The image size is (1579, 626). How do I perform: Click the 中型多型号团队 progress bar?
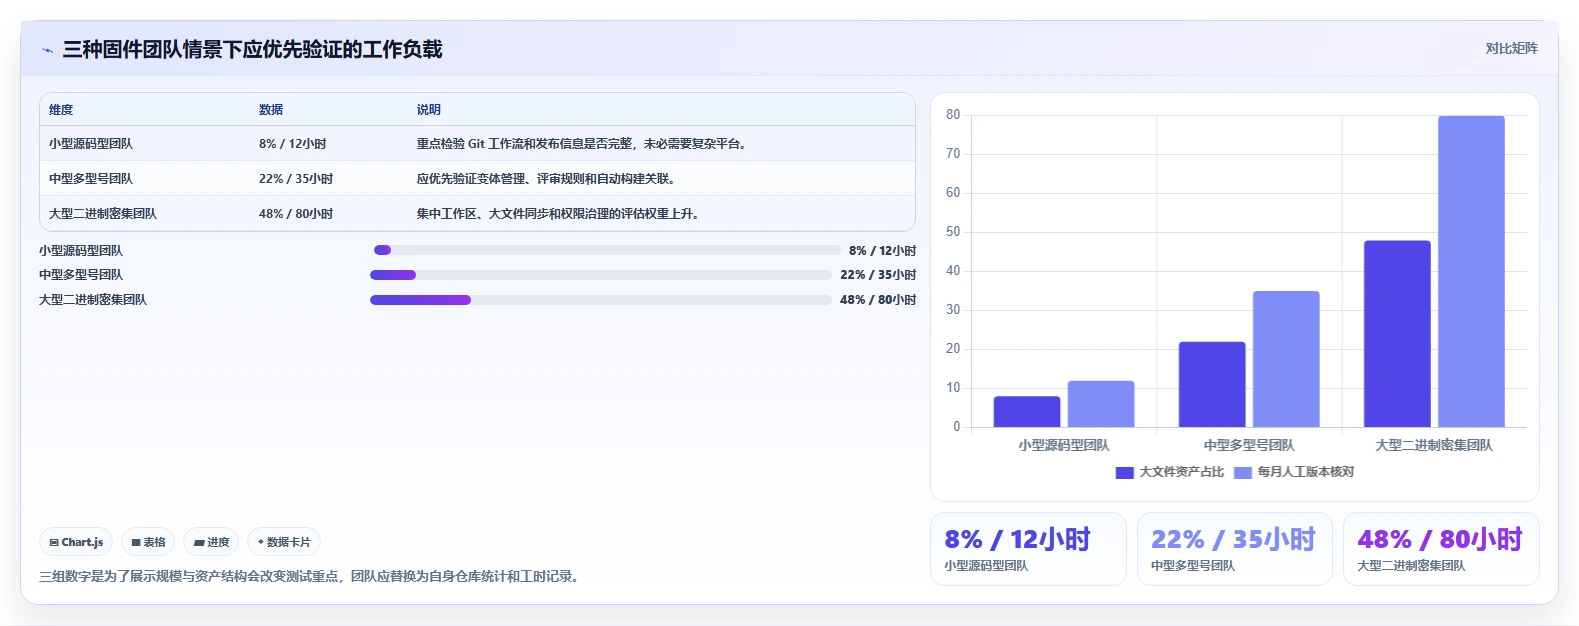coord(601,275)
